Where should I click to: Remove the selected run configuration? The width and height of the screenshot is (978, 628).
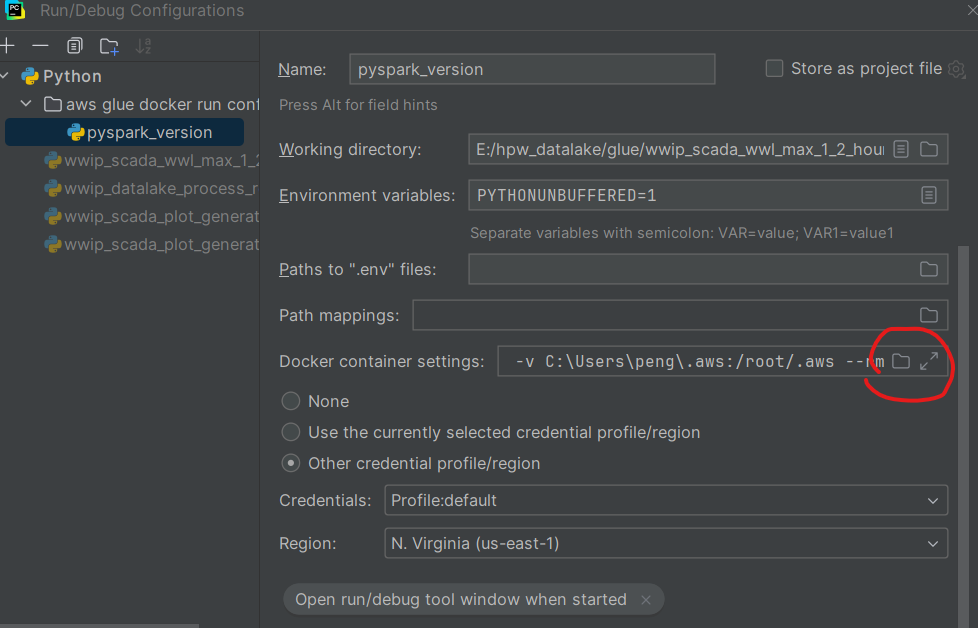tap(40, 45)
